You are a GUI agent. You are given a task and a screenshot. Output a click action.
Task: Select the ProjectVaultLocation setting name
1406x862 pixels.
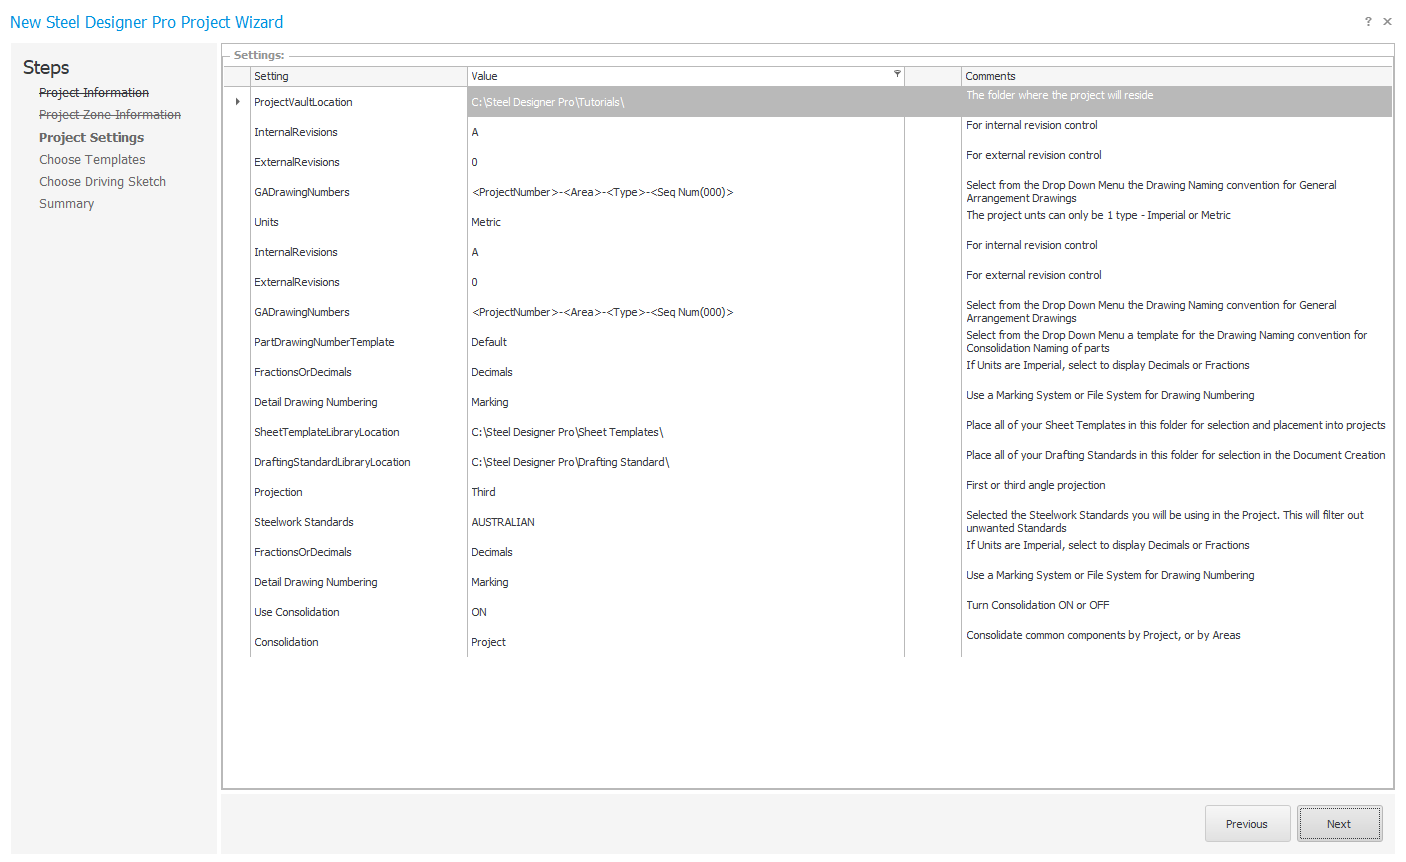pos(303,102)
